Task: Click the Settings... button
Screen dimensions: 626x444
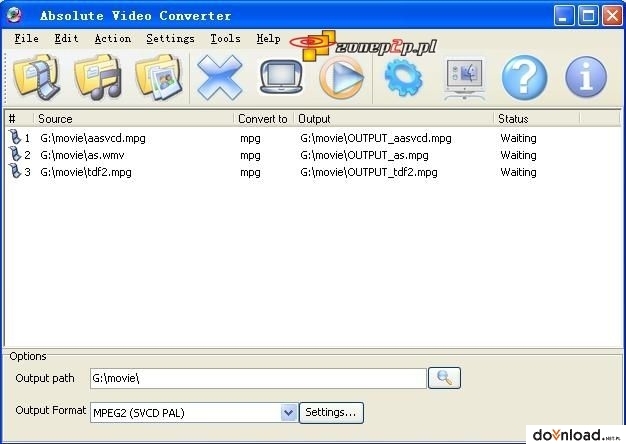Action: tap(331, 412)
